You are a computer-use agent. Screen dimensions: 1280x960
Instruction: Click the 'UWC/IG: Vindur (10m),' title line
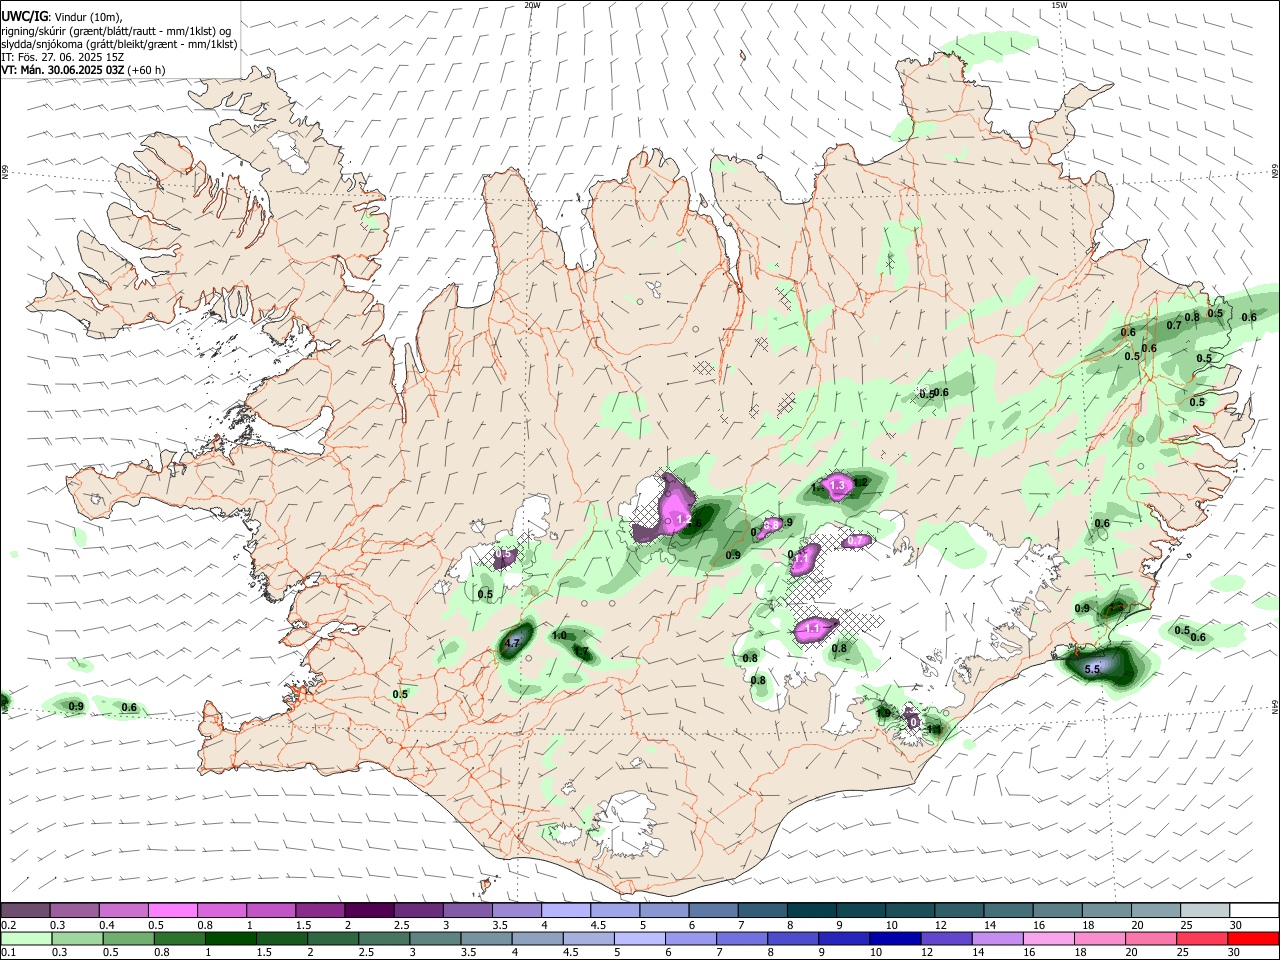62,17
